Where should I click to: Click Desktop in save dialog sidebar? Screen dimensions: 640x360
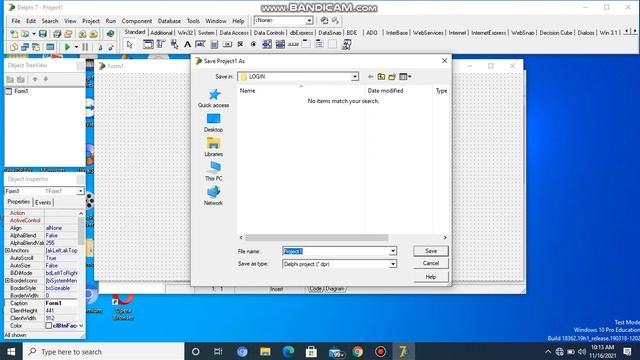click(x=213, y=123)
